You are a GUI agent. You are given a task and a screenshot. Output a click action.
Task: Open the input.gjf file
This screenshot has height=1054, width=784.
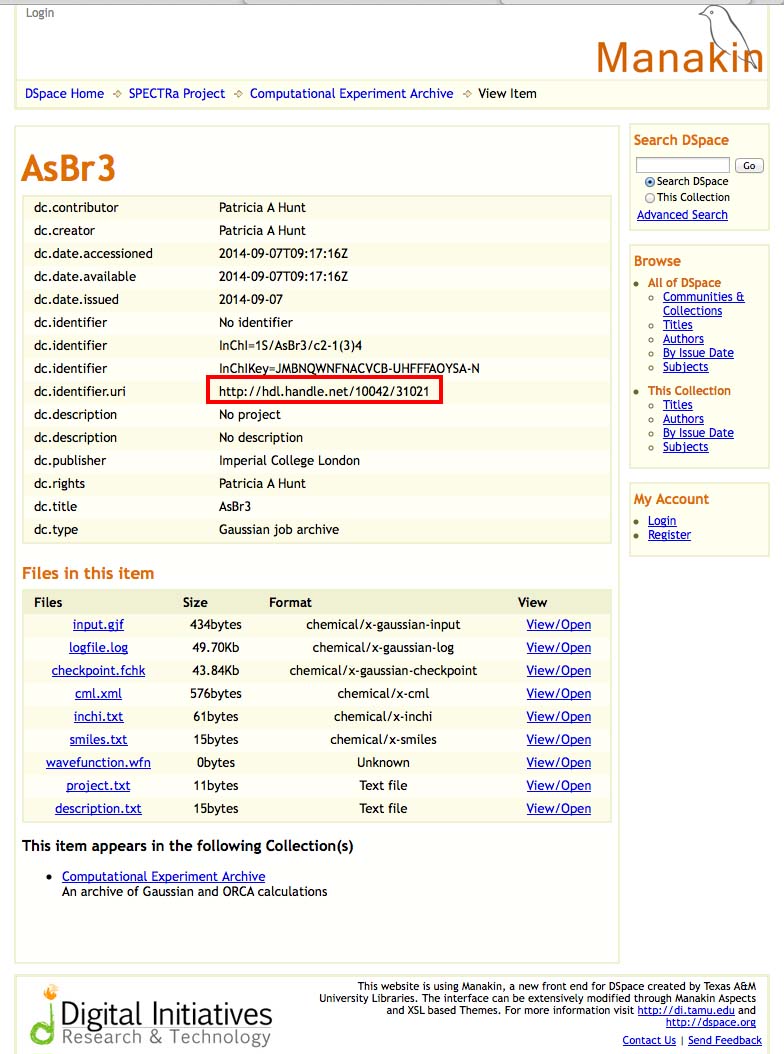click(98, 625)
